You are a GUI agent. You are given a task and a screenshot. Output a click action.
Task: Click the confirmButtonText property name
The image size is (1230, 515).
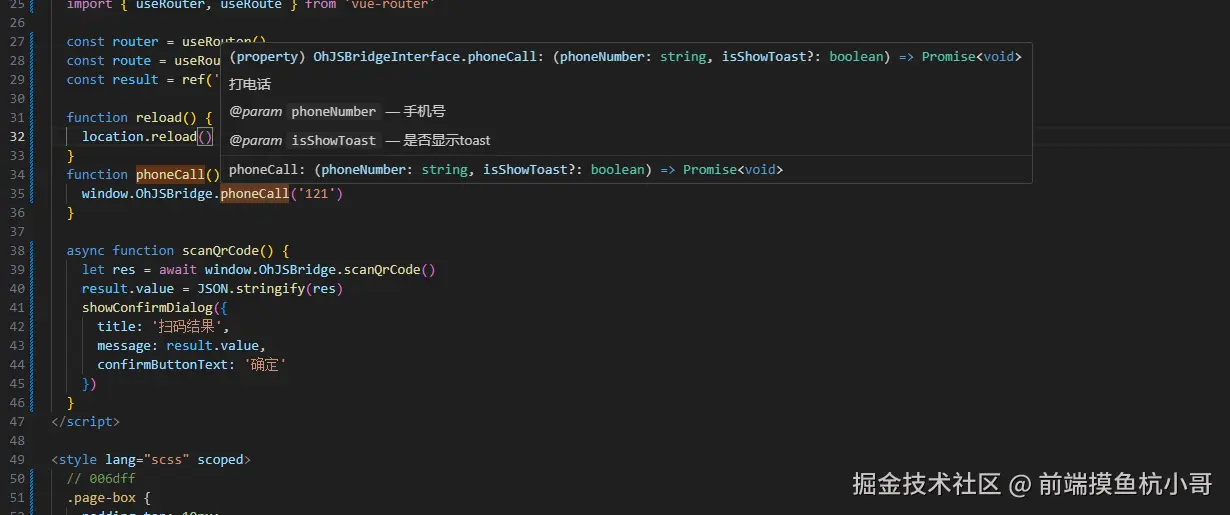tap(163, 364)
